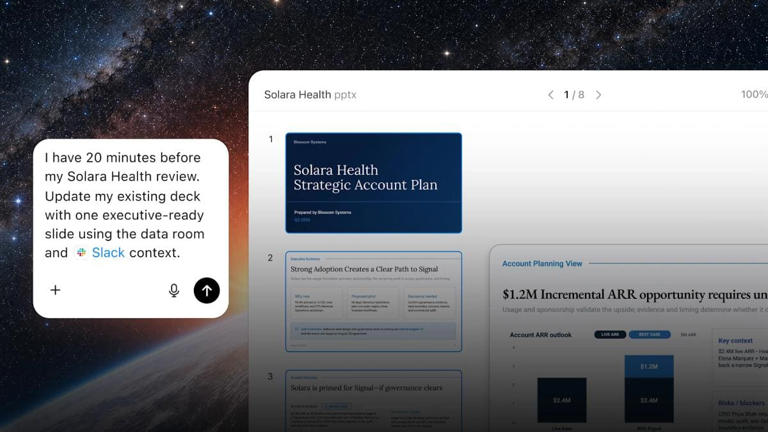Viewport: 768px width, 432px height.
Task: Click the Account ARR outlook chart label
Action: coord(541,335)
